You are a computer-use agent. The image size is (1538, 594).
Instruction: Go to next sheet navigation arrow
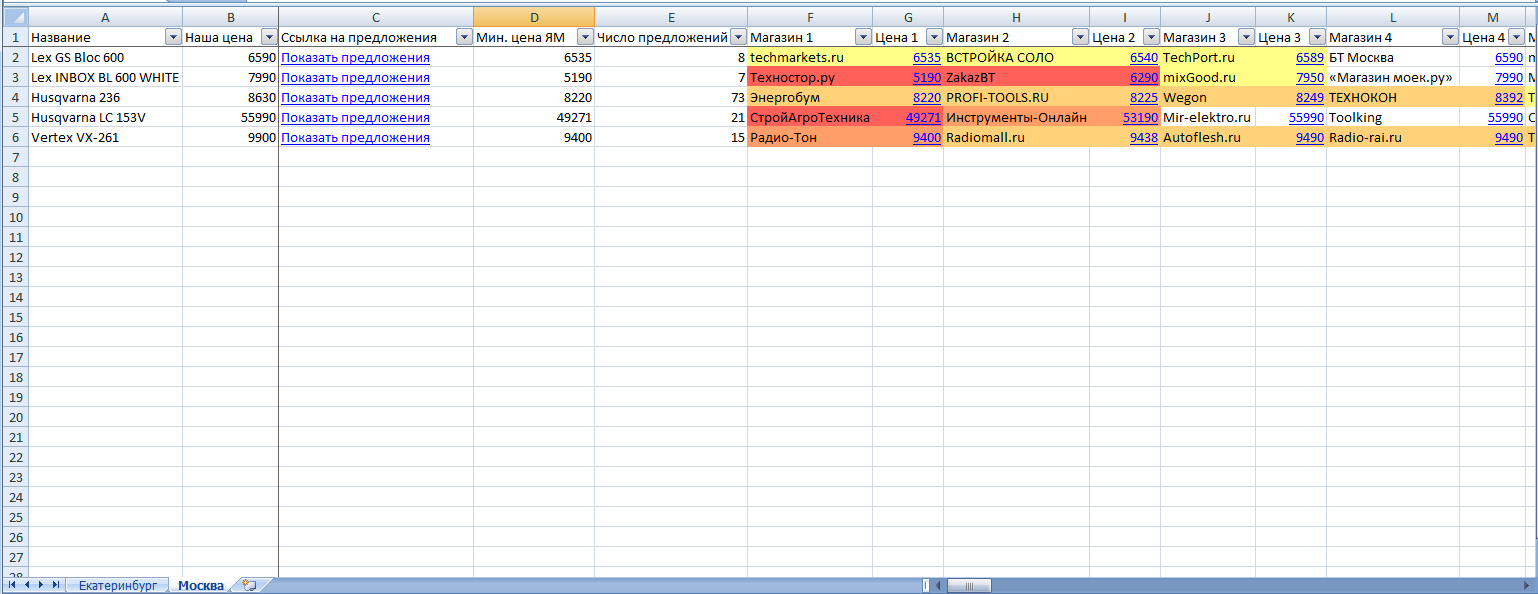click(x=42, y=585)
